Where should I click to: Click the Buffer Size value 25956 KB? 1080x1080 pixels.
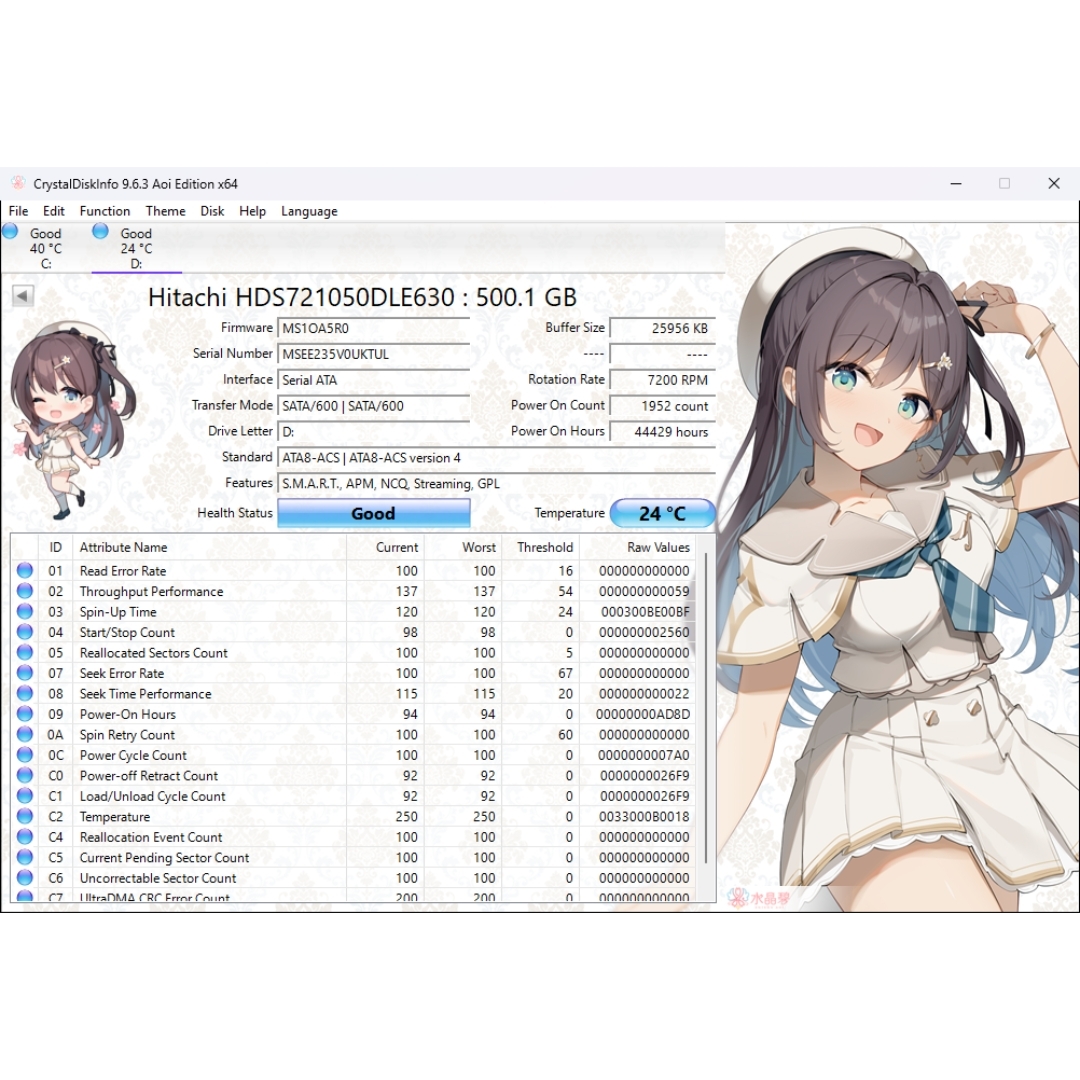coord(663,329)
